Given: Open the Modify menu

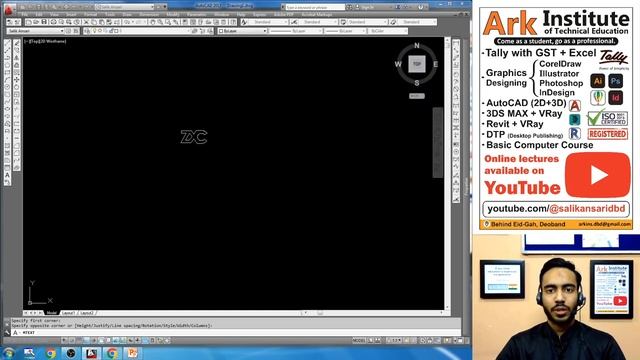Looking at the screenshot, I should coord(173,15).
